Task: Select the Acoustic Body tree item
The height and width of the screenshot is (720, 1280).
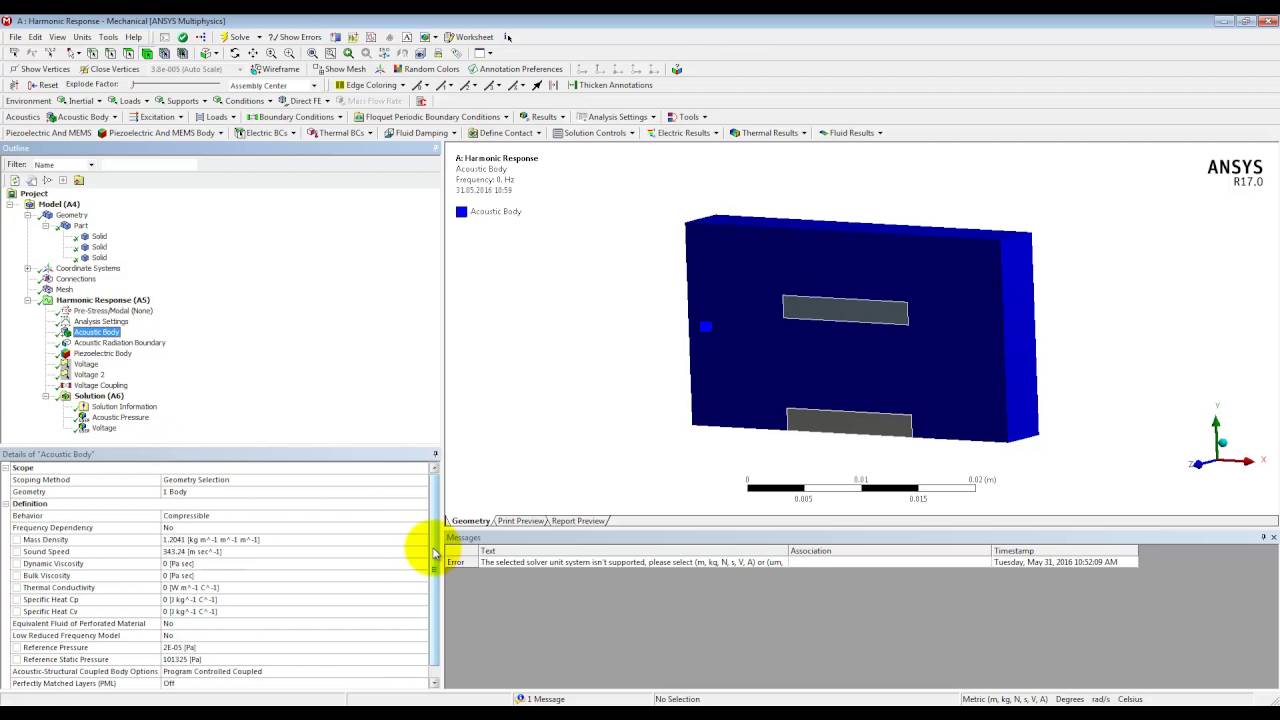Action: tap(96, 332)
